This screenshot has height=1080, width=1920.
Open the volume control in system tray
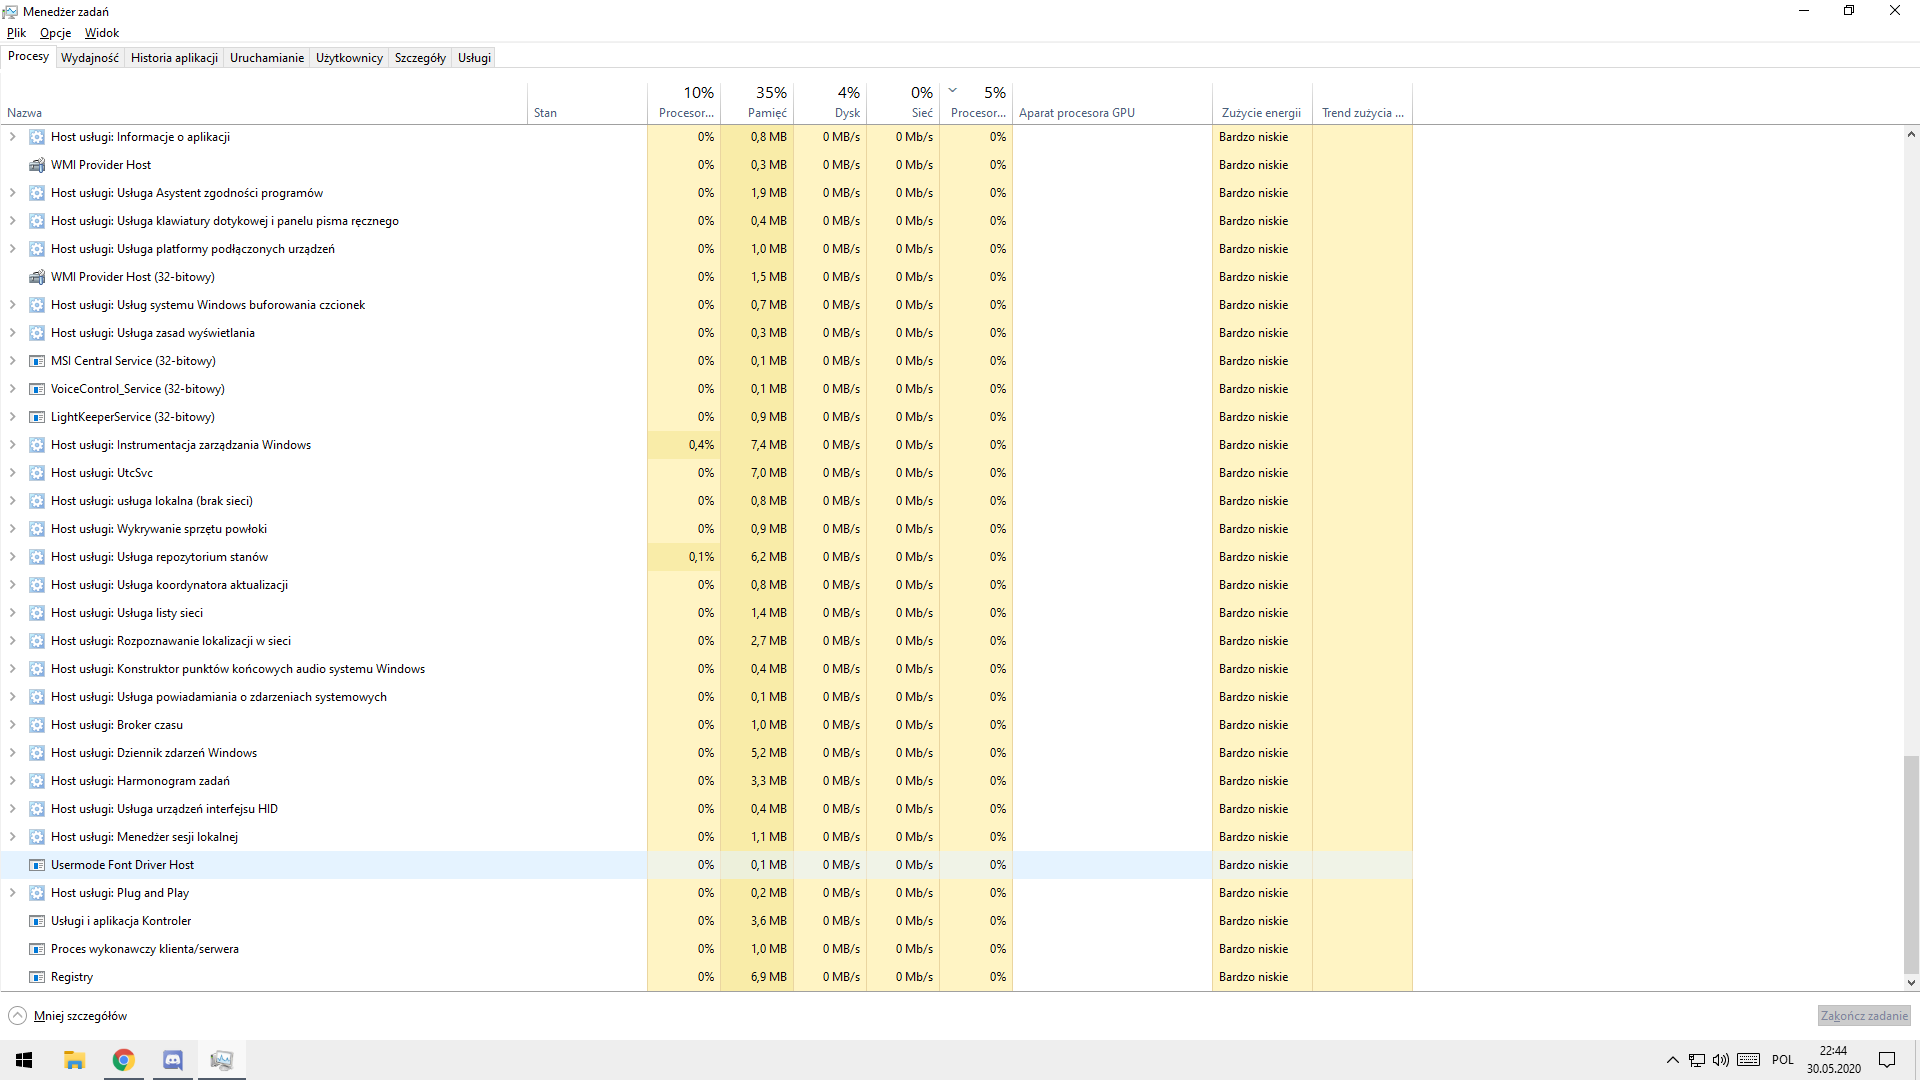[1721, 1060]
